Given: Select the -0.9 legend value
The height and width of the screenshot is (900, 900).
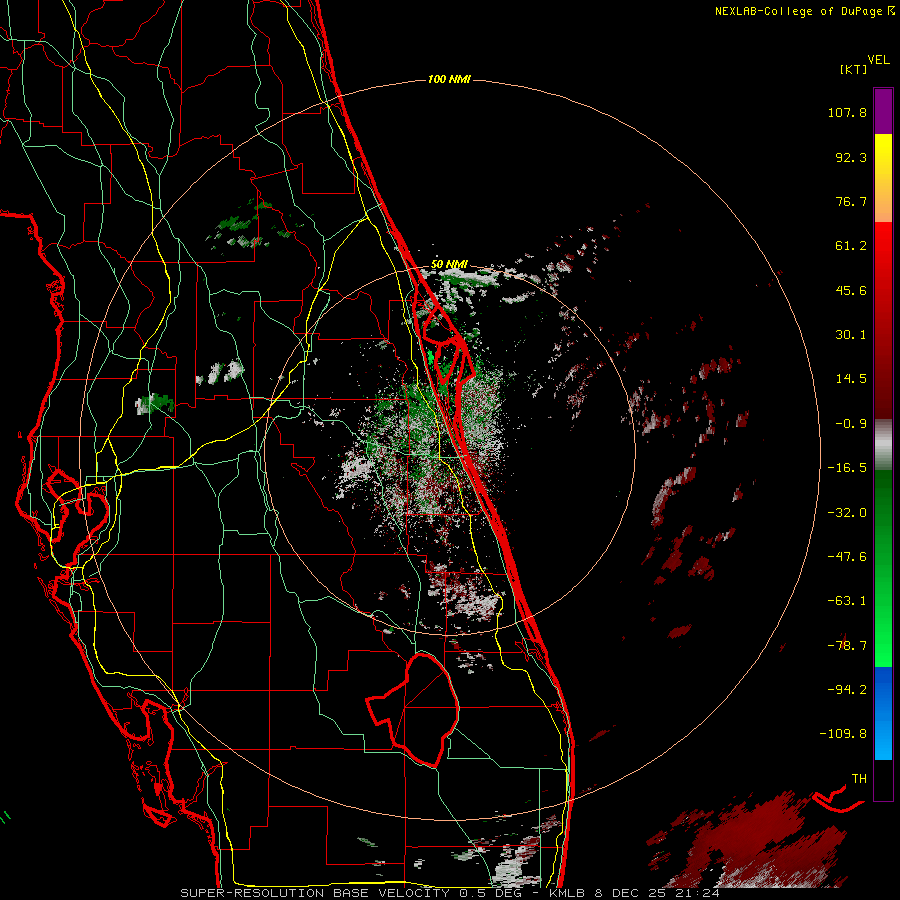Looking at the screenshot, I should 851,424.
